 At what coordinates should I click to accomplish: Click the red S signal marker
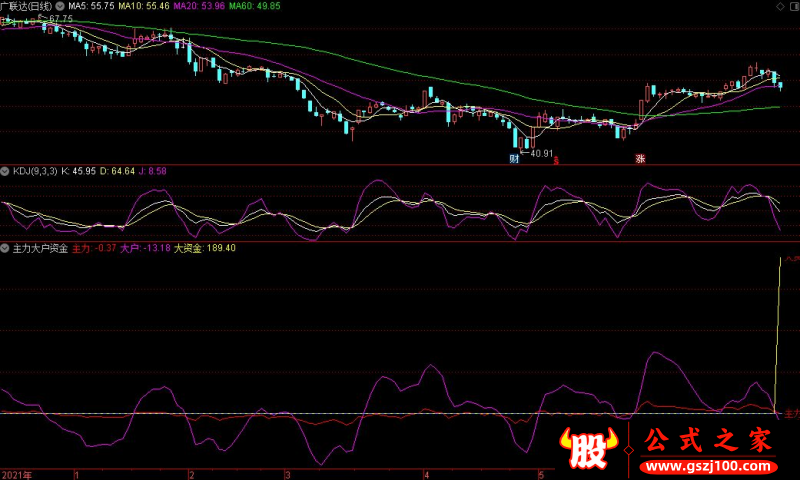point(556,161)
